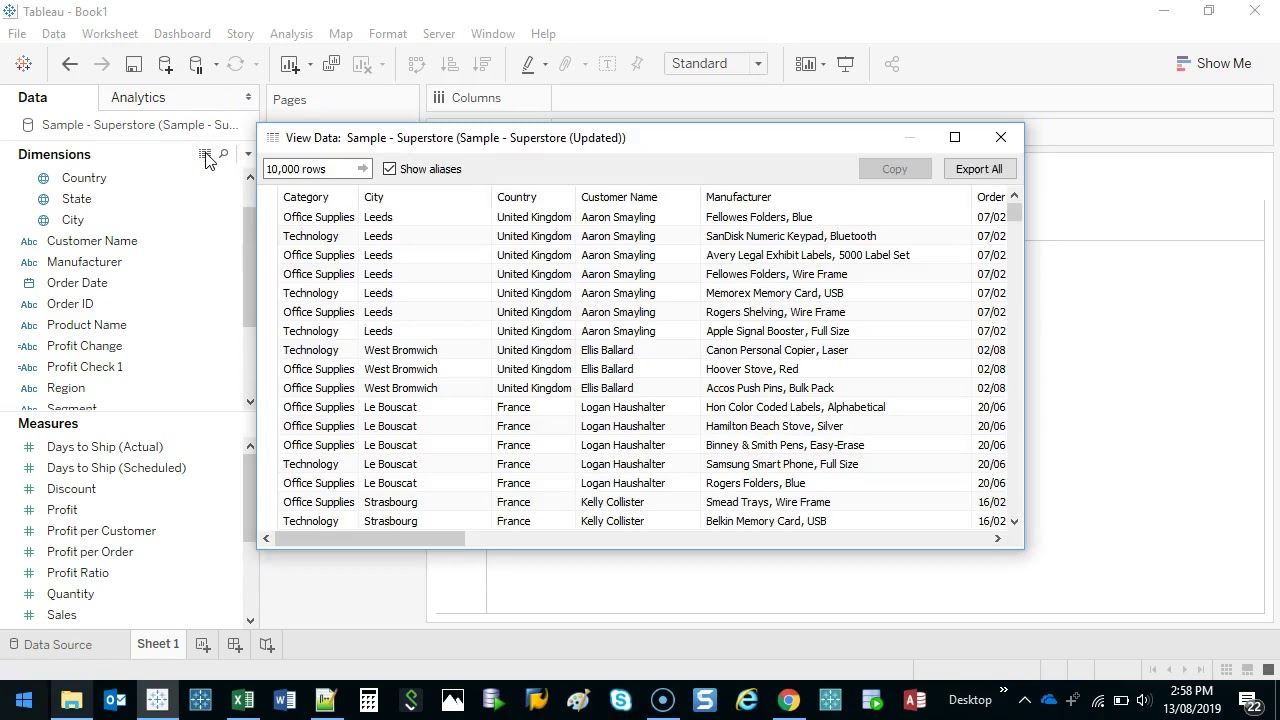
Task: Click the Sample - Superstore data source icon
Action: [x=28, y=125]
